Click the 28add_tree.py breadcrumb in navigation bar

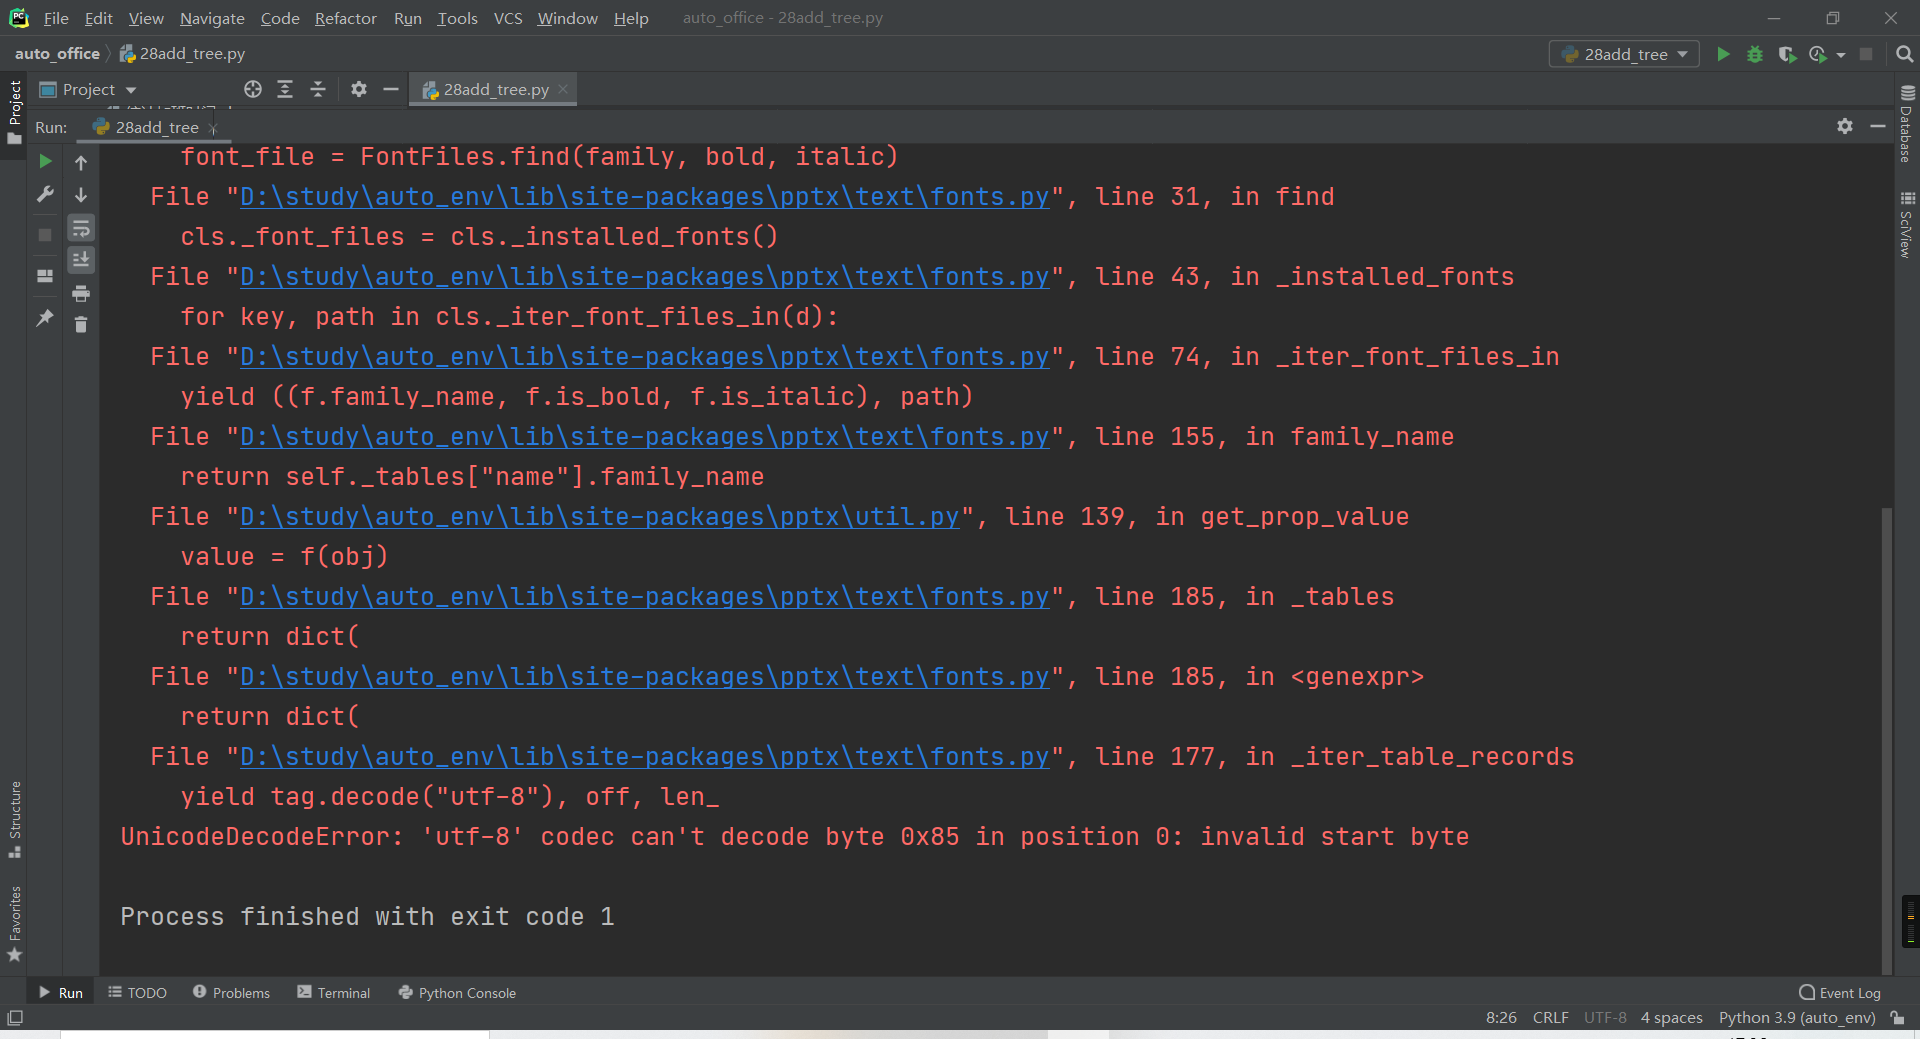183,54
